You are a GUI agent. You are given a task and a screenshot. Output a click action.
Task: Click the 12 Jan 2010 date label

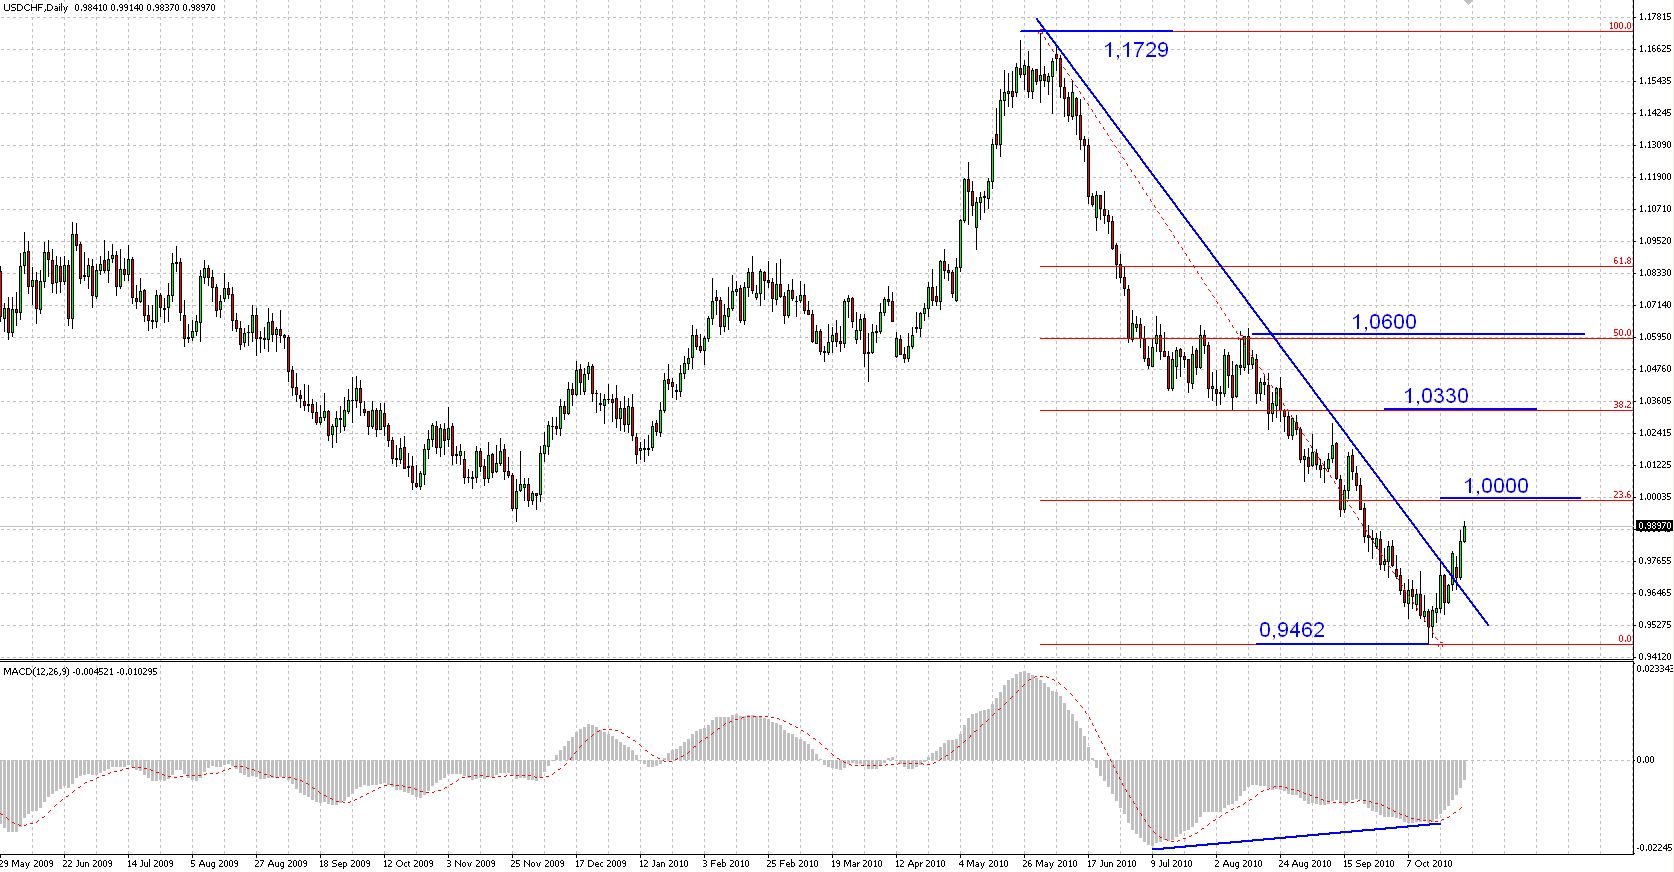coord(664,862)
